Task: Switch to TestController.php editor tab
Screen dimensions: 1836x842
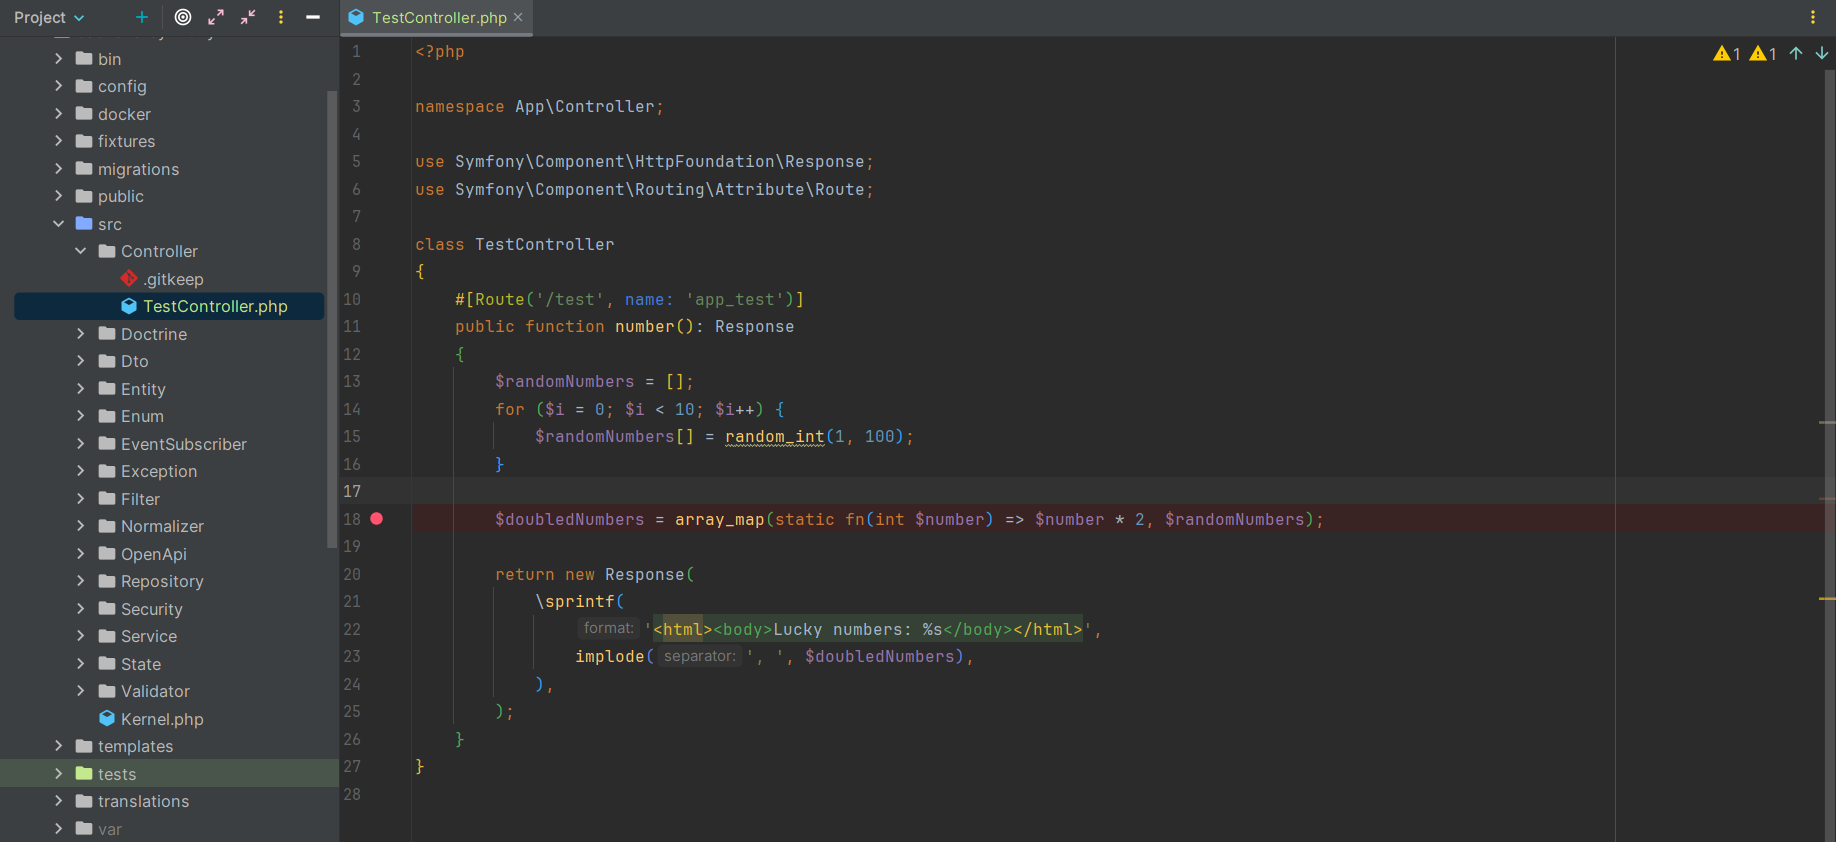Action: tap(439, 17)
